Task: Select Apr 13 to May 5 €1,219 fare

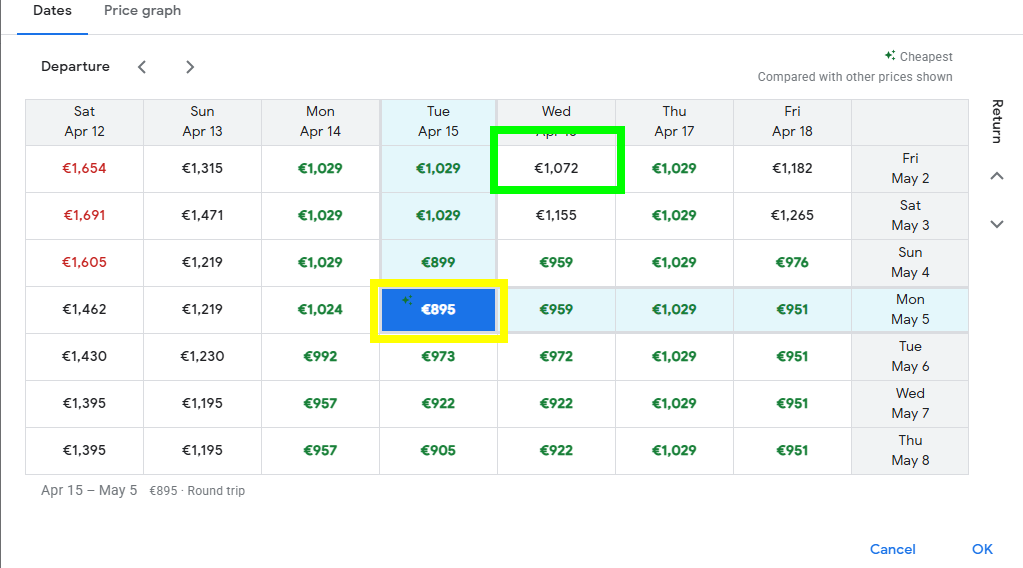Action: point(202,309)
